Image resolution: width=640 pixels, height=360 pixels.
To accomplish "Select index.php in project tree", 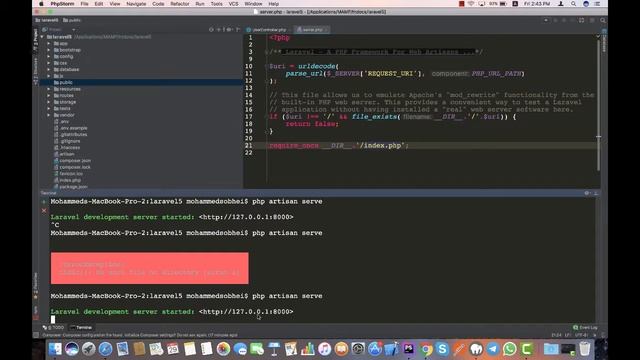I will tap(70, 180).
